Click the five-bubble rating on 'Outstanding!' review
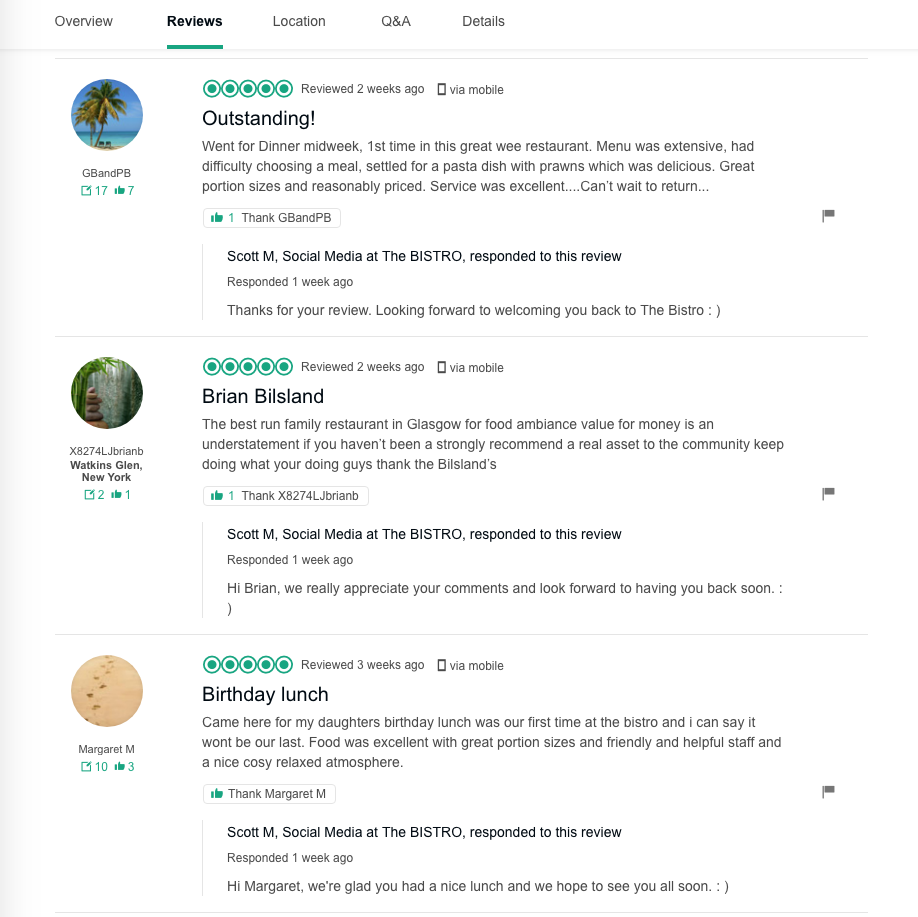Image resolution: width=918 pixels, height=917 pixels. tap(247, 89)
